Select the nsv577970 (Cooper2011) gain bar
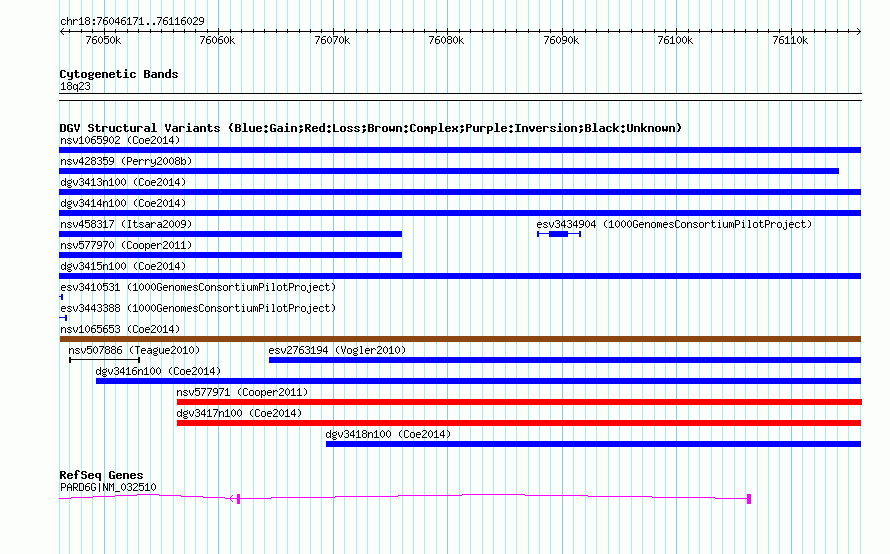The image size is (890, 554). click(x=230, y=255)
